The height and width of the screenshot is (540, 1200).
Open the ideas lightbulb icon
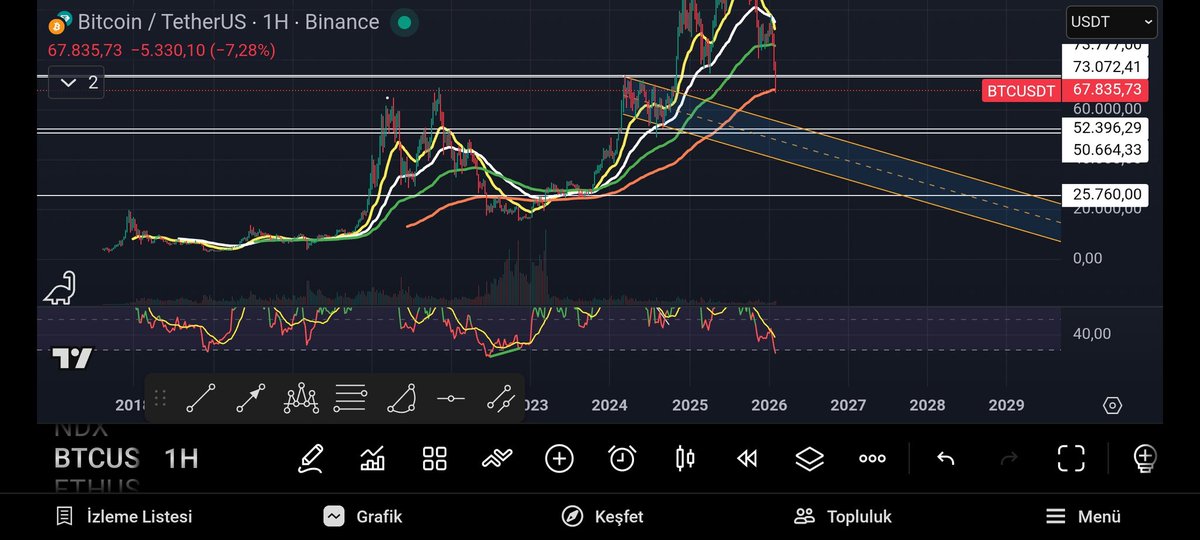click(1144, 459)
